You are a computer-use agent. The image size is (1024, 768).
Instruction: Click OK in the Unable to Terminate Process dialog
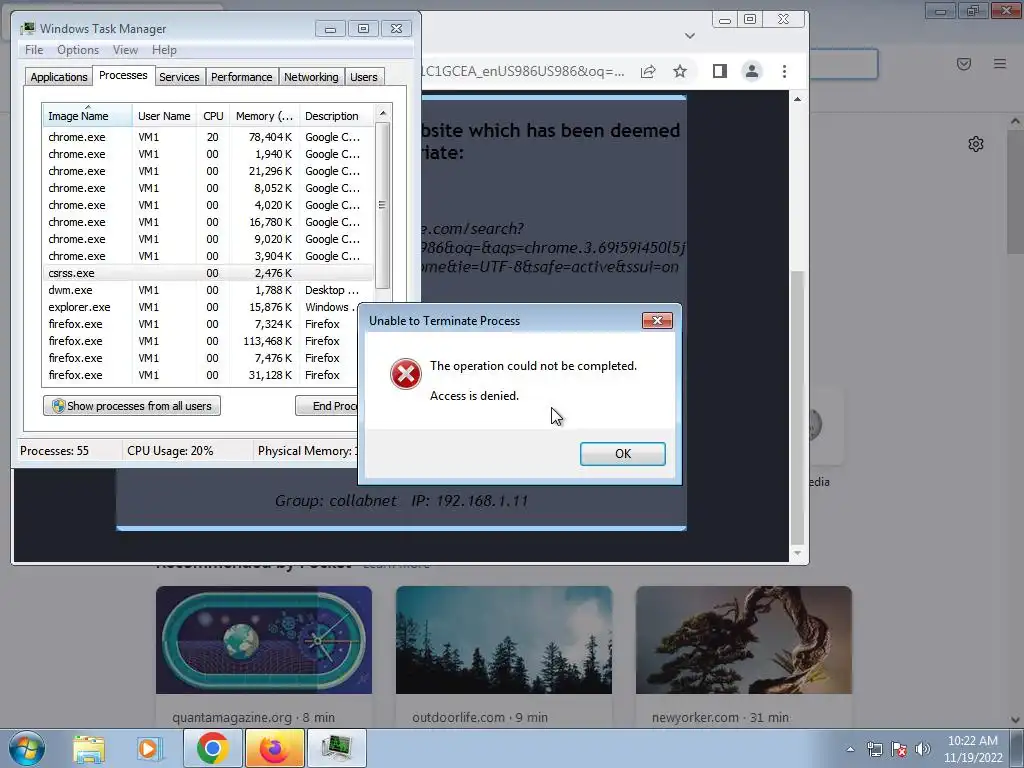[622, 454]
